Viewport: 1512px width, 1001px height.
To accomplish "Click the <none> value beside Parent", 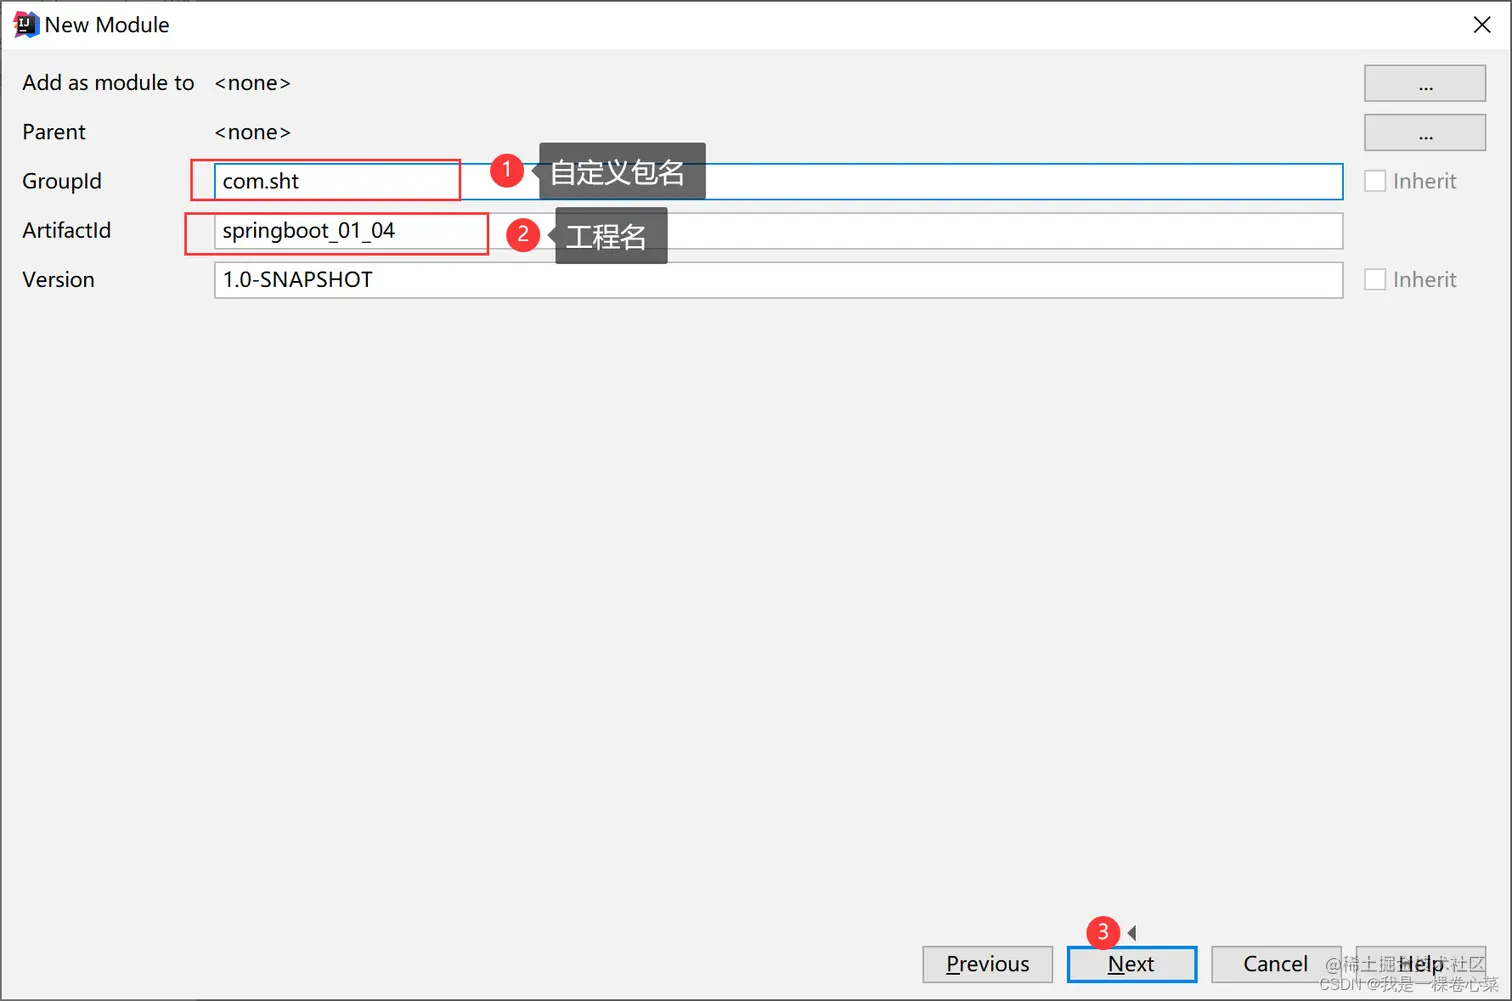I will tap(252, 132).
